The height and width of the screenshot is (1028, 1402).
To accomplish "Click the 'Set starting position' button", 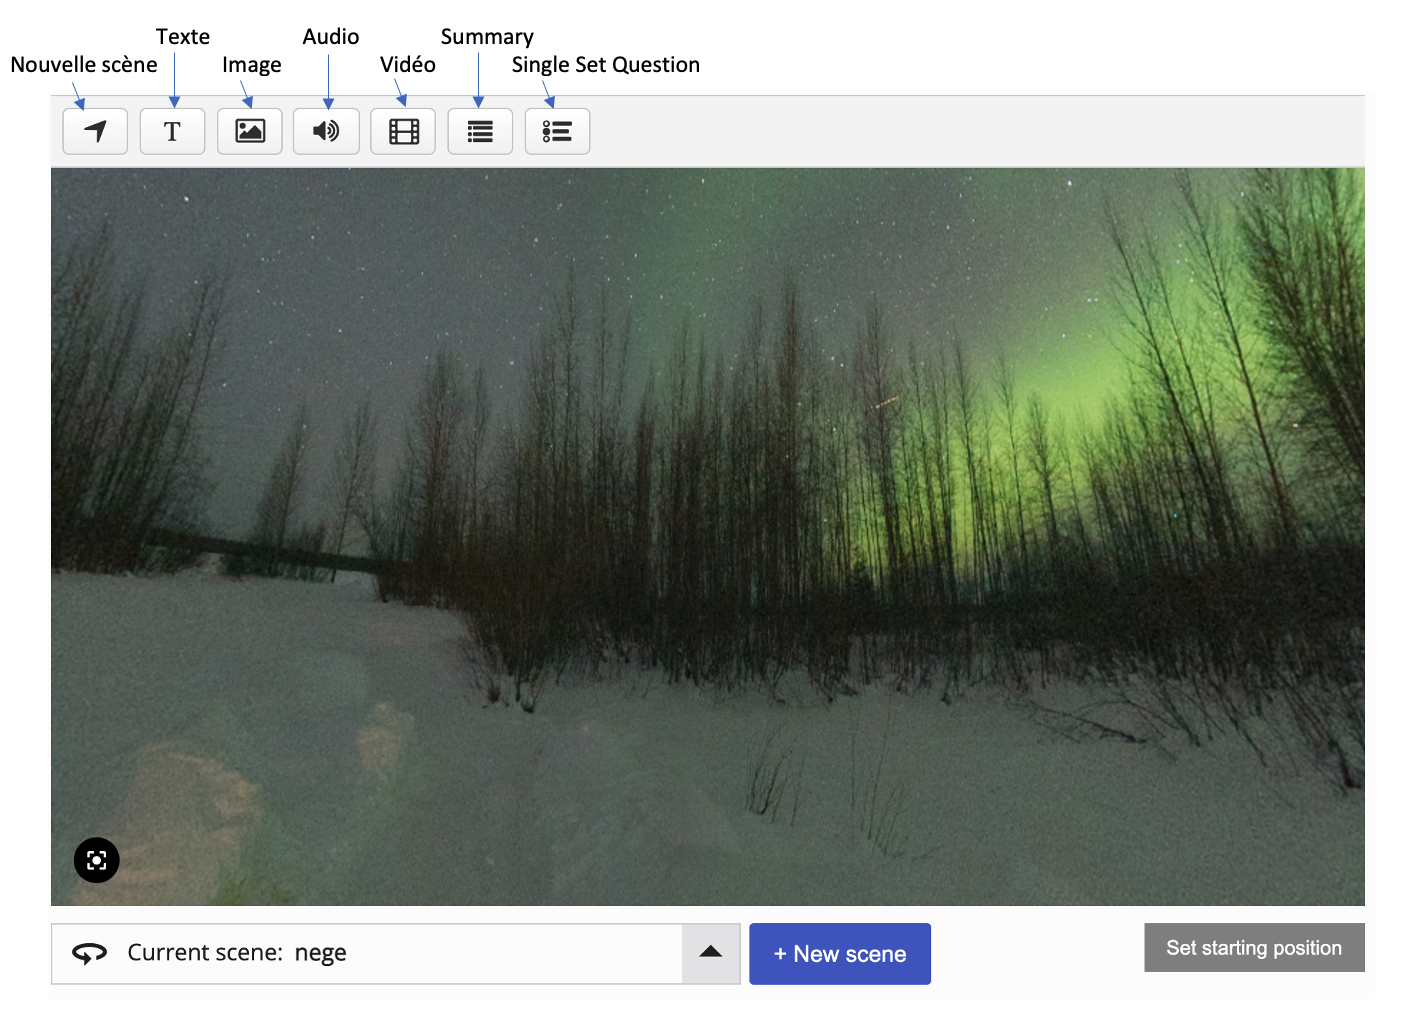I will [x=1254, y=948].
